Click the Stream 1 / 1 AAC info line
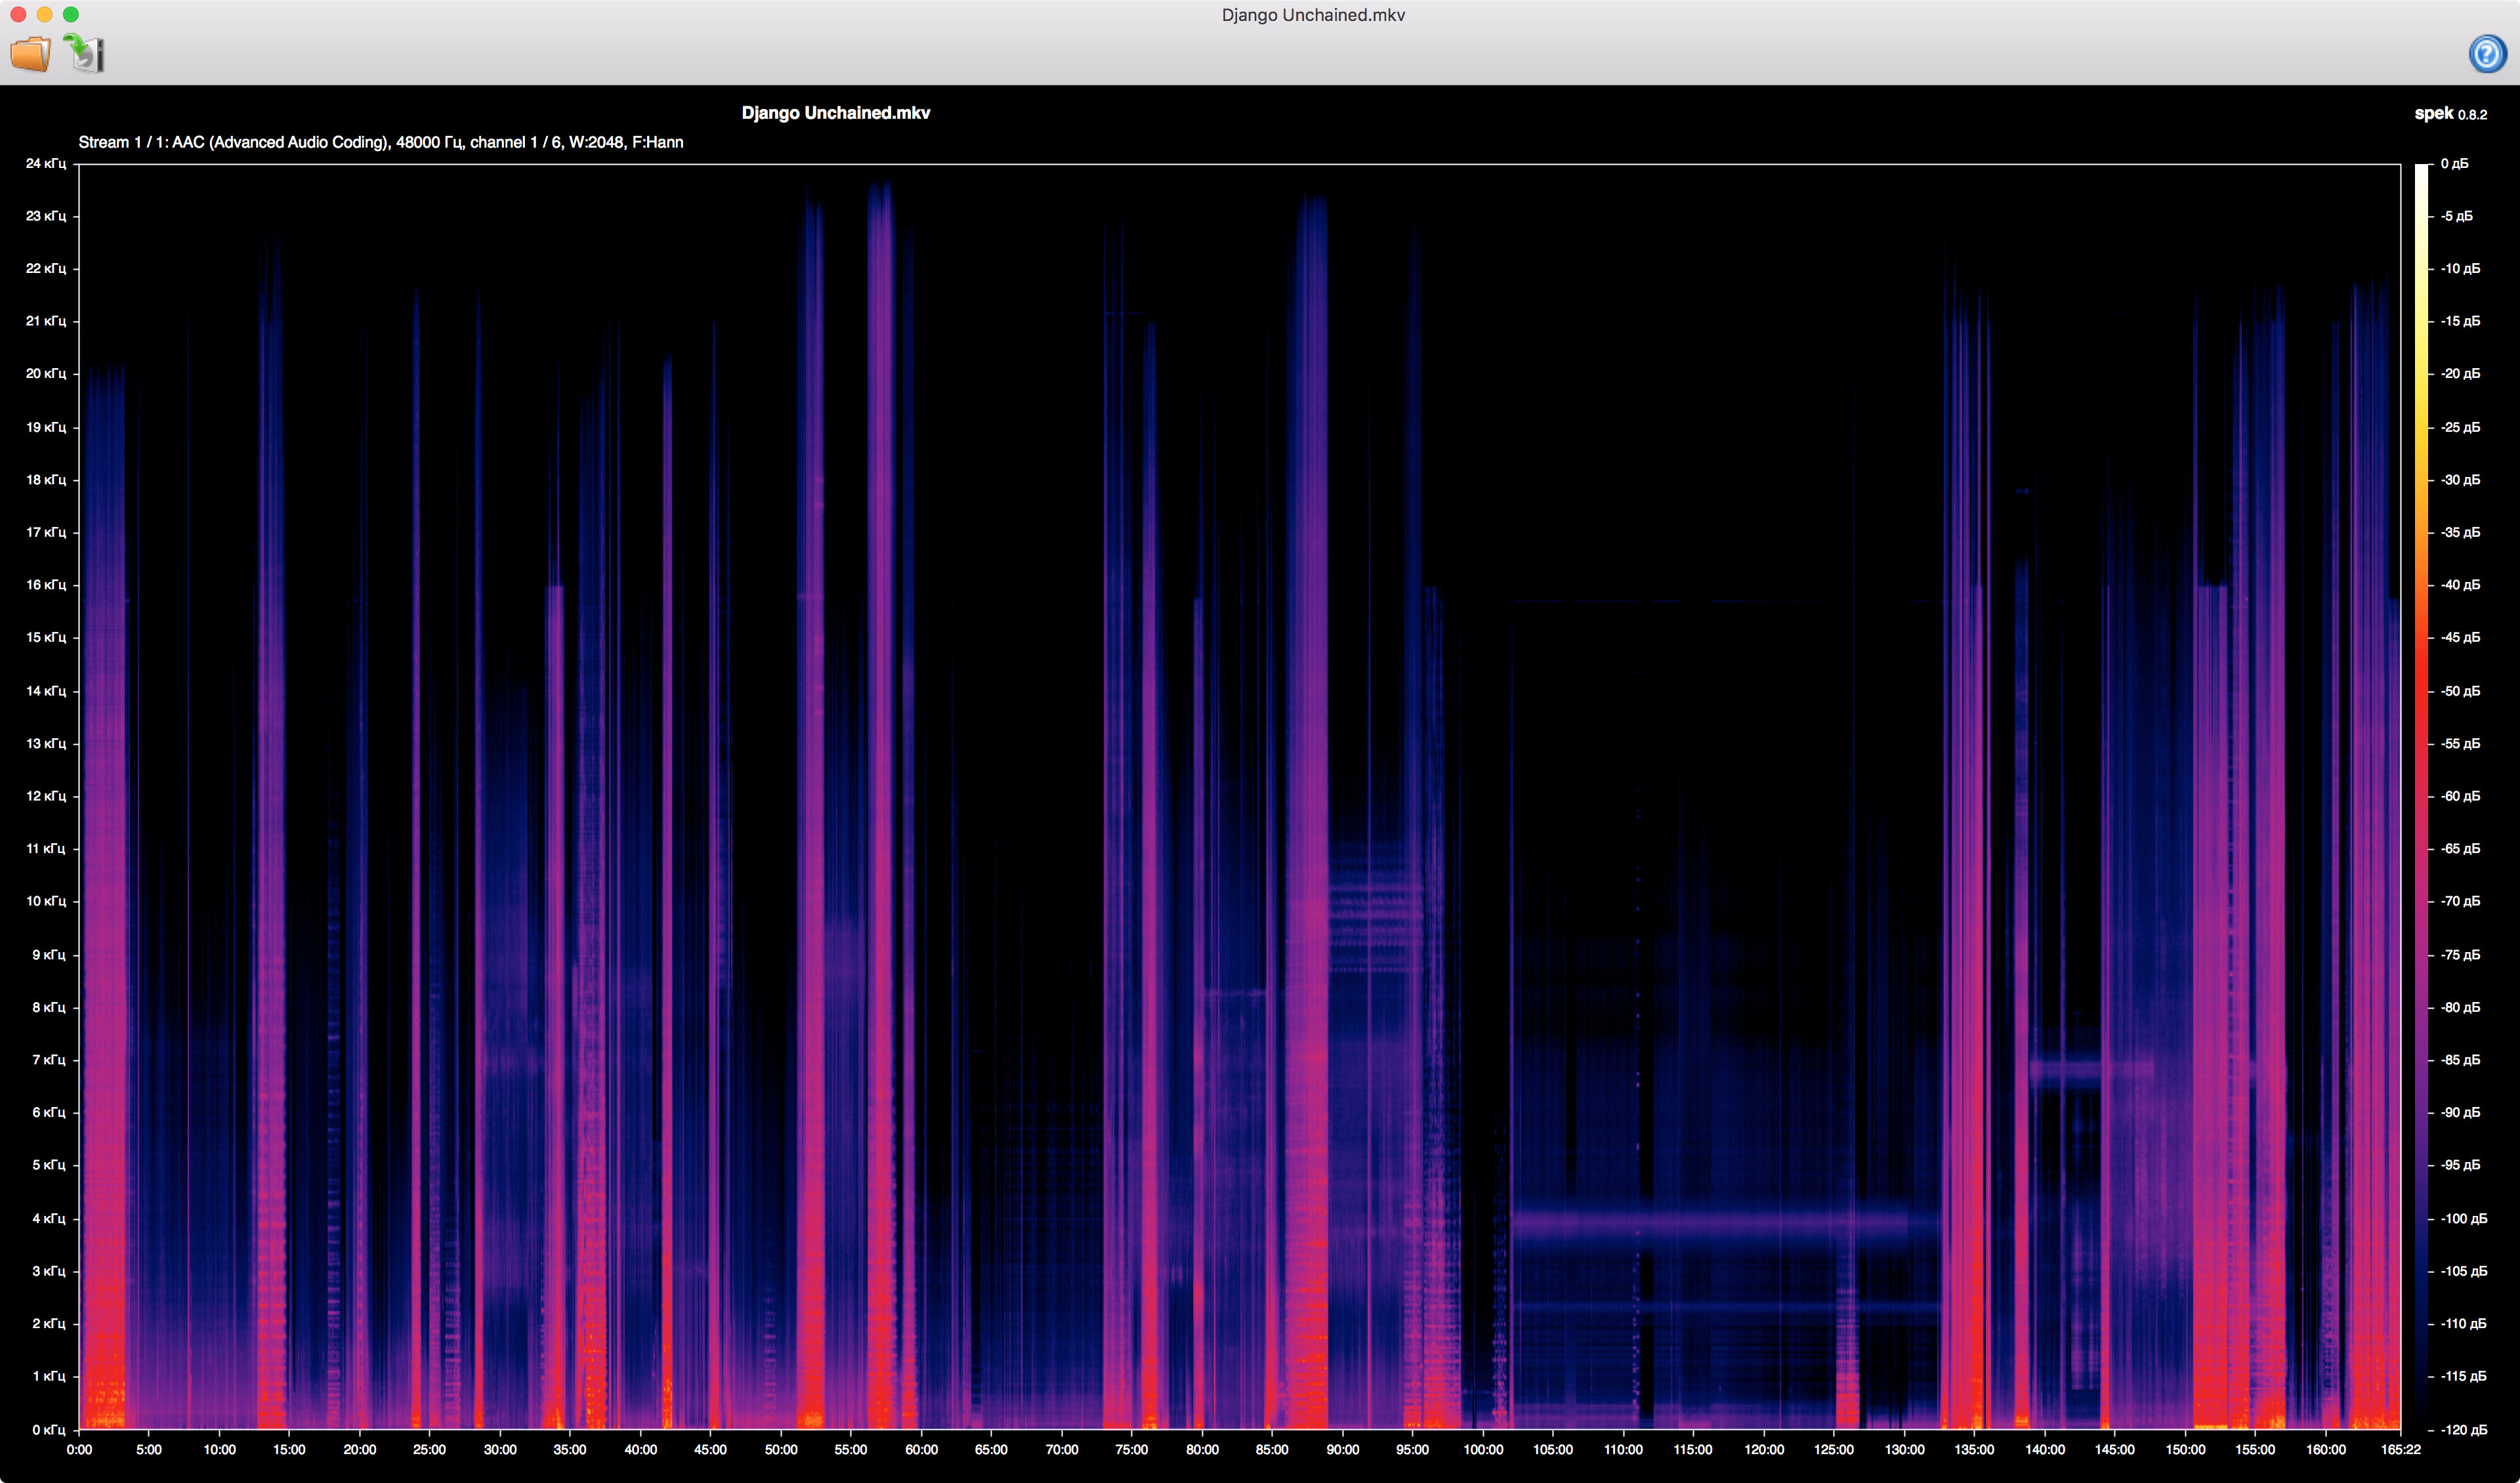Screen dimensions: 2520x1483 tap(381, 142)
